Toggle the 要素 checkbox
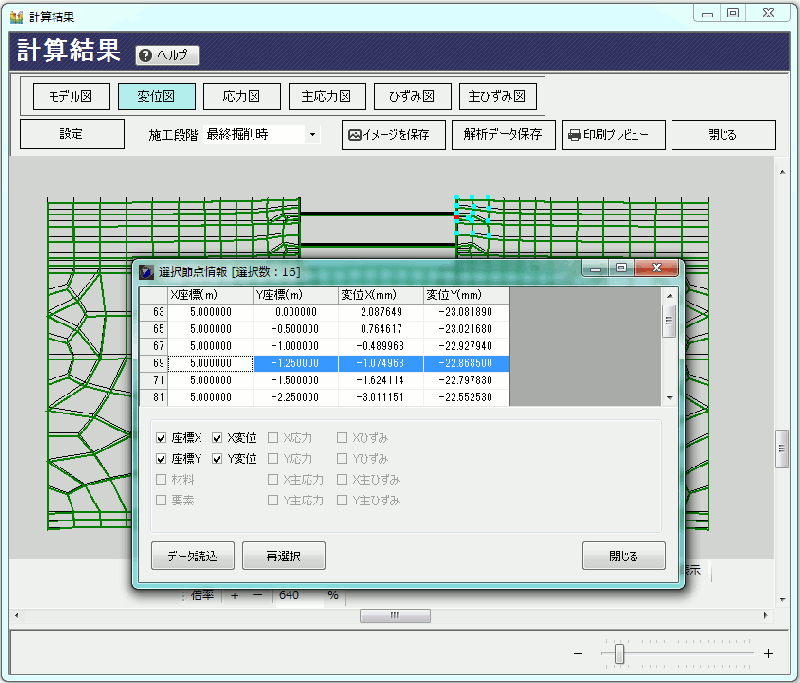 click(161, 500)
